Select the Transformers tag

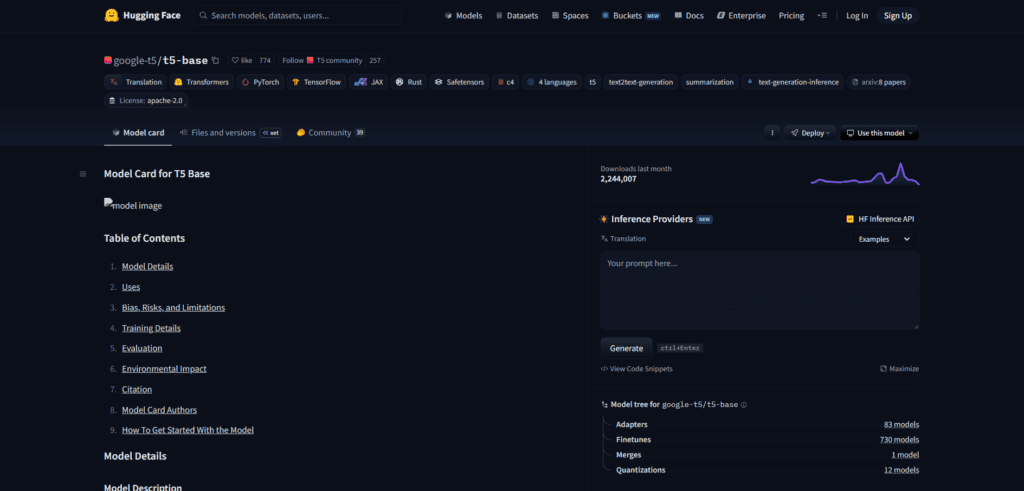click(201, 82)
